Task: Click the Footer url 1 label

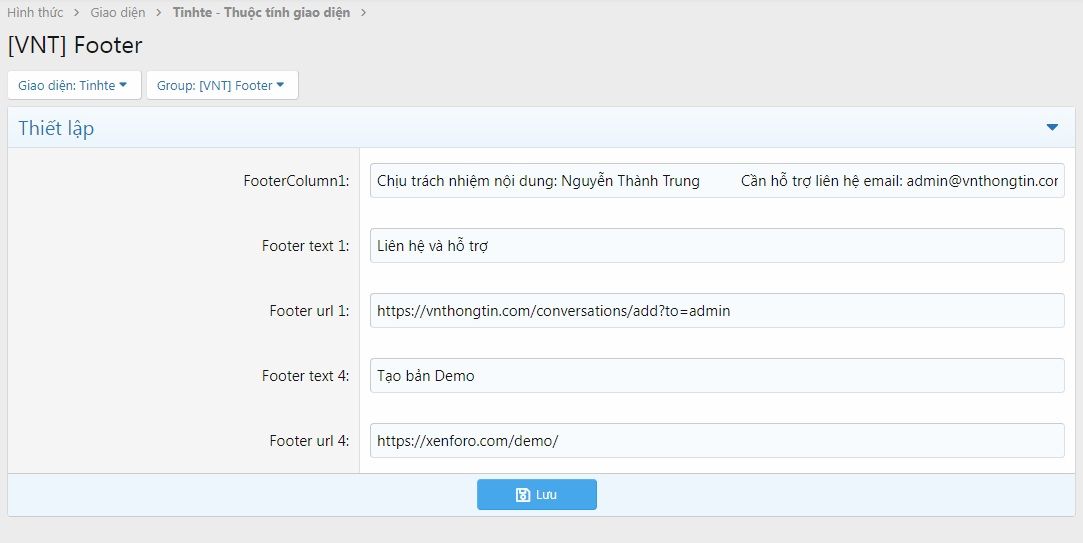Action: pos(309,311)
